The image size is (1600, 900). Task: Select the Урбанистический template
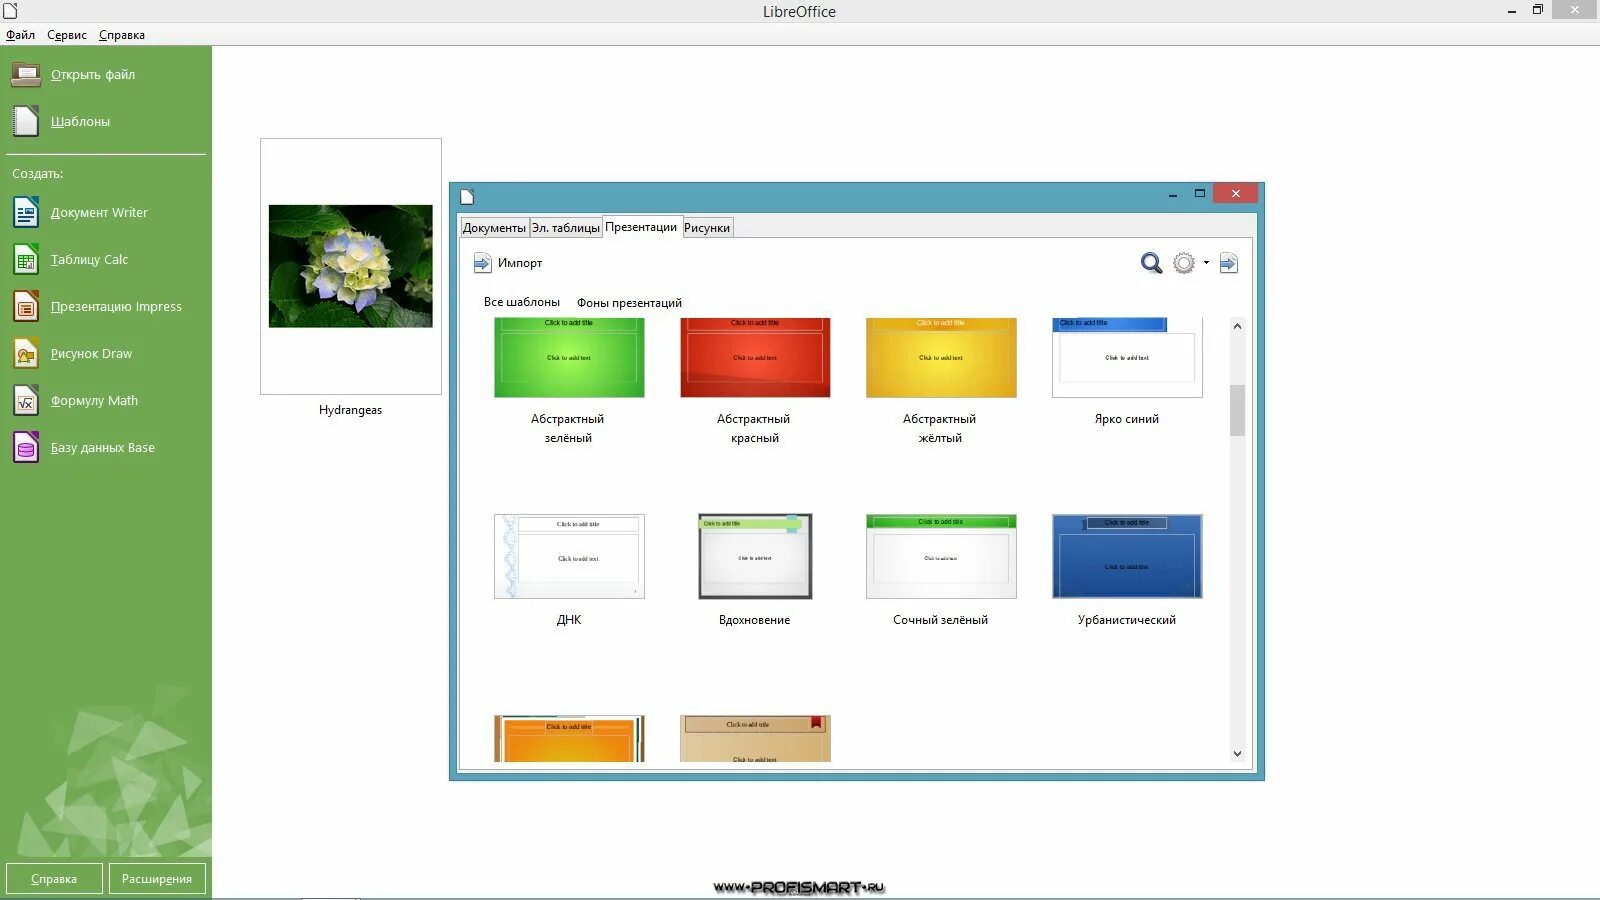coord(1127,557)
